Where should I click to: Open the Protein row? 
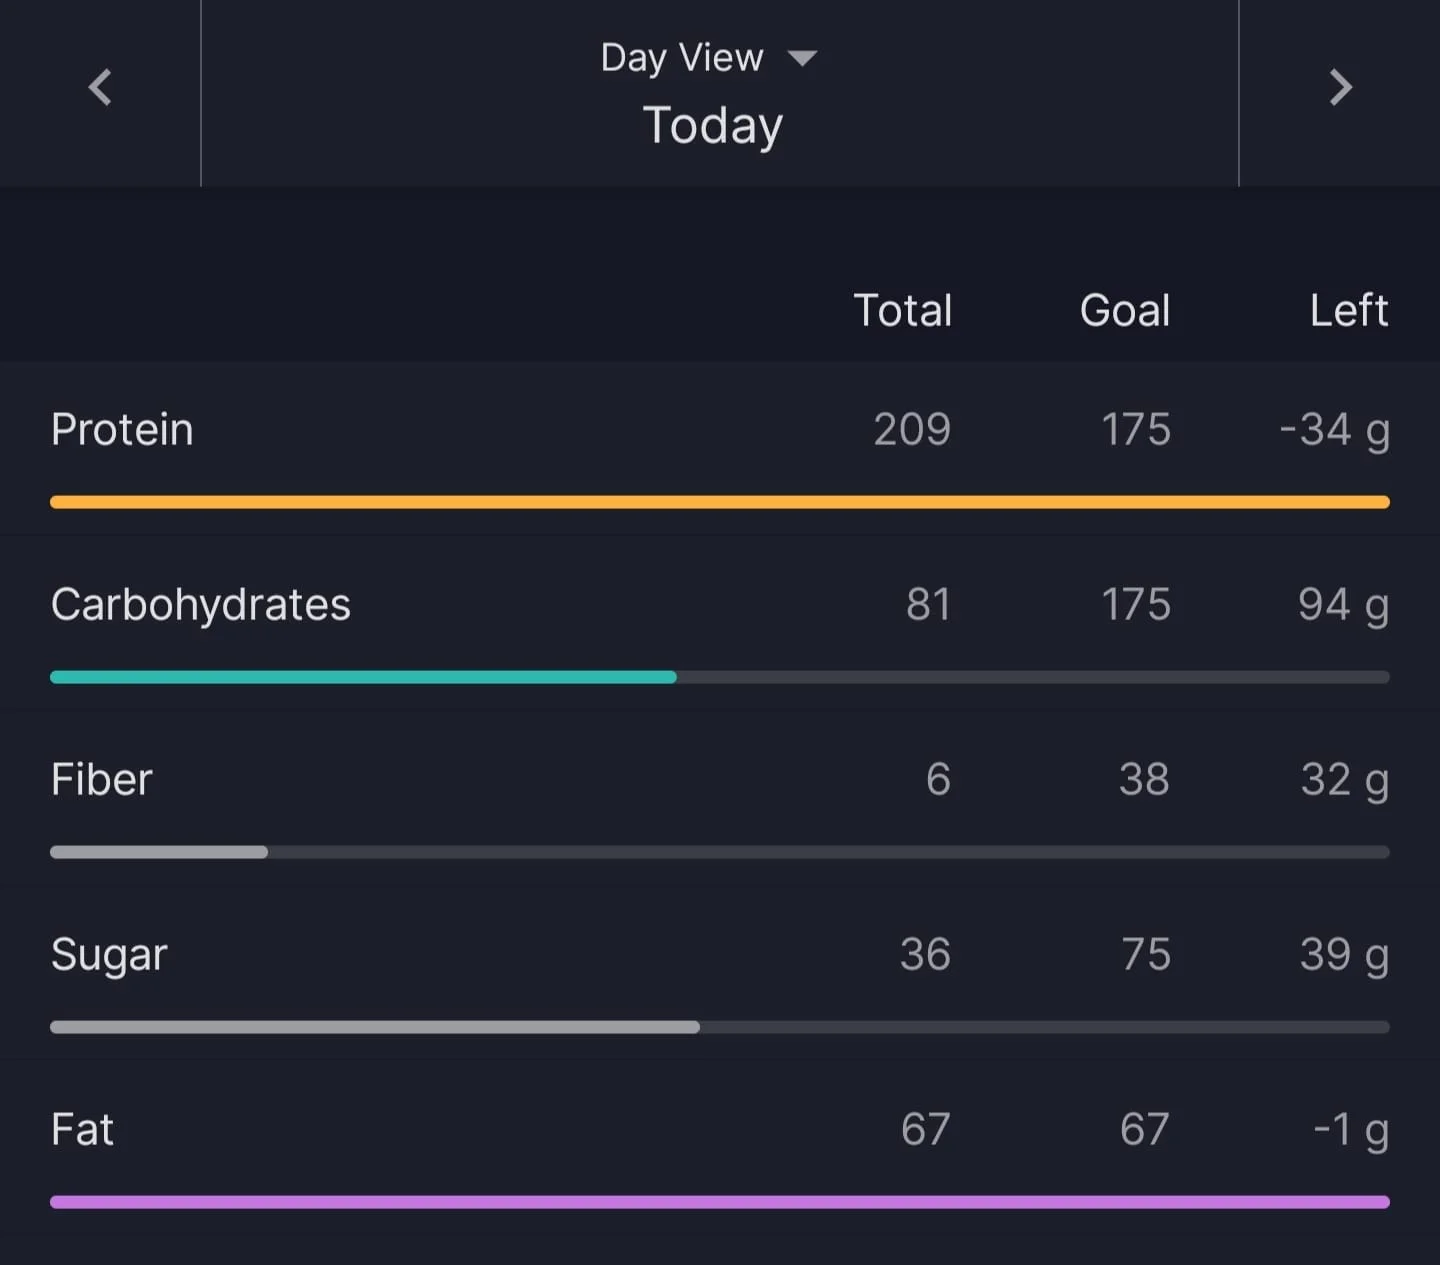pos(720,448)
